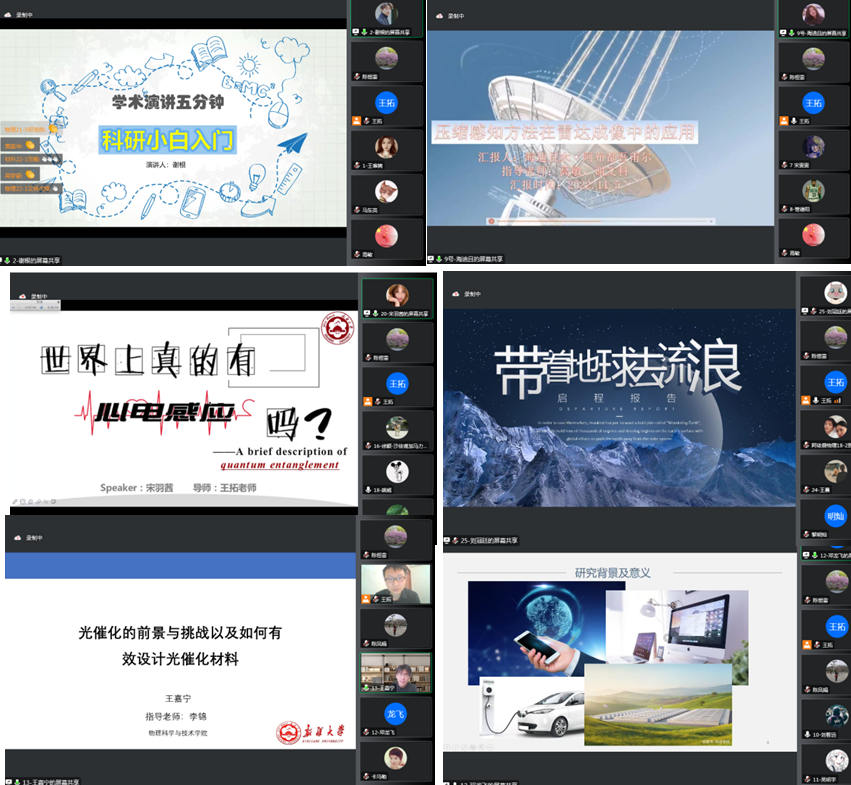This screenshot has height=785, width=851.
Task: Select the bookshelf webcam tile of 13-王嘉宁
Action: pyautogui.click(x=396, y=673)
